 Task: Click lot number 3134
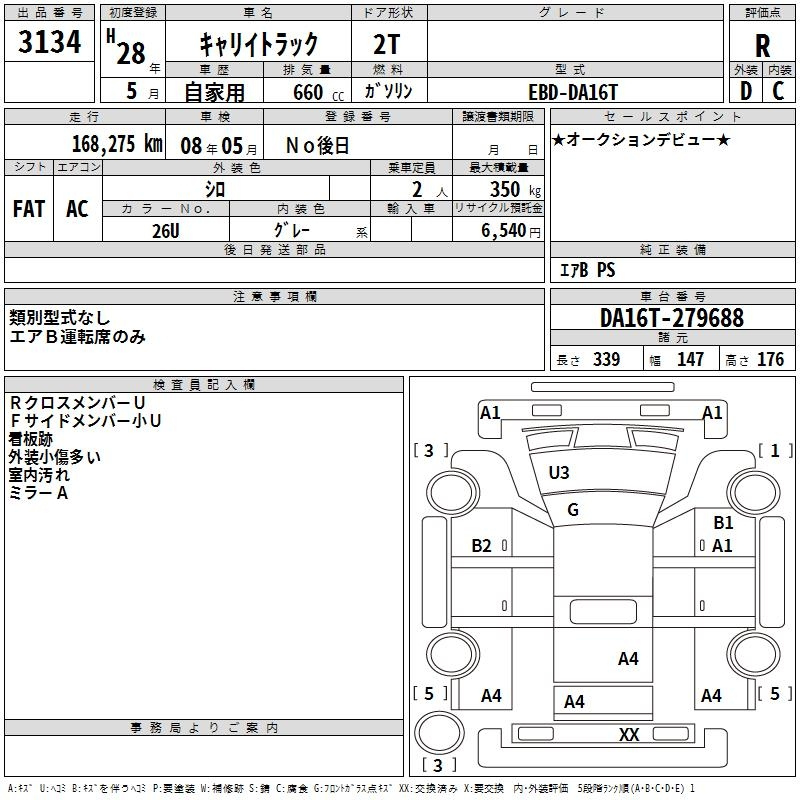coord(49,41)
